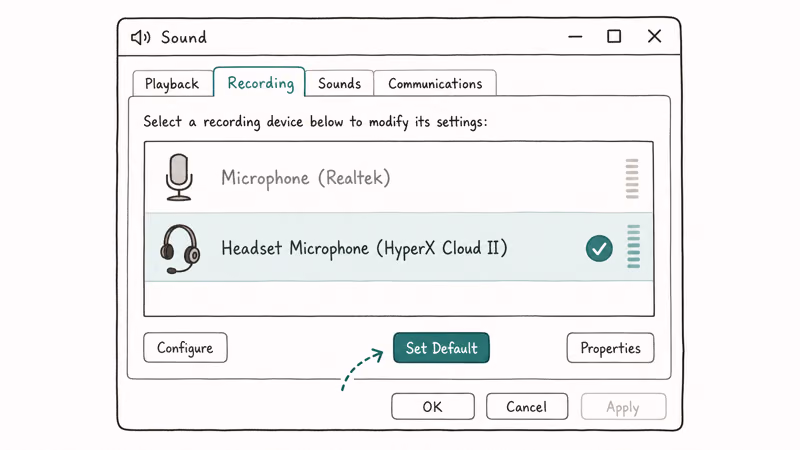Click the greyed-out Apply button
The image size is (800, 450).
click(x=623, y=407)
